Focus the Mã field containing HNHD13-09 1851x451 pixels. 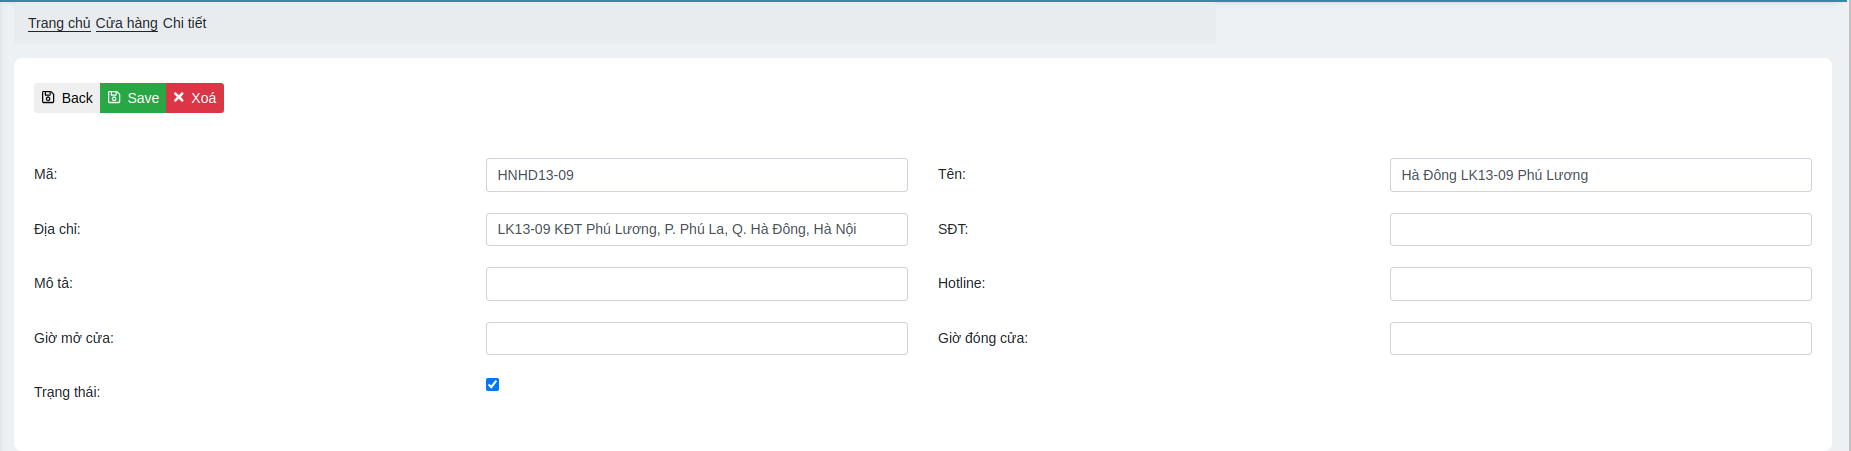[696, 175]
